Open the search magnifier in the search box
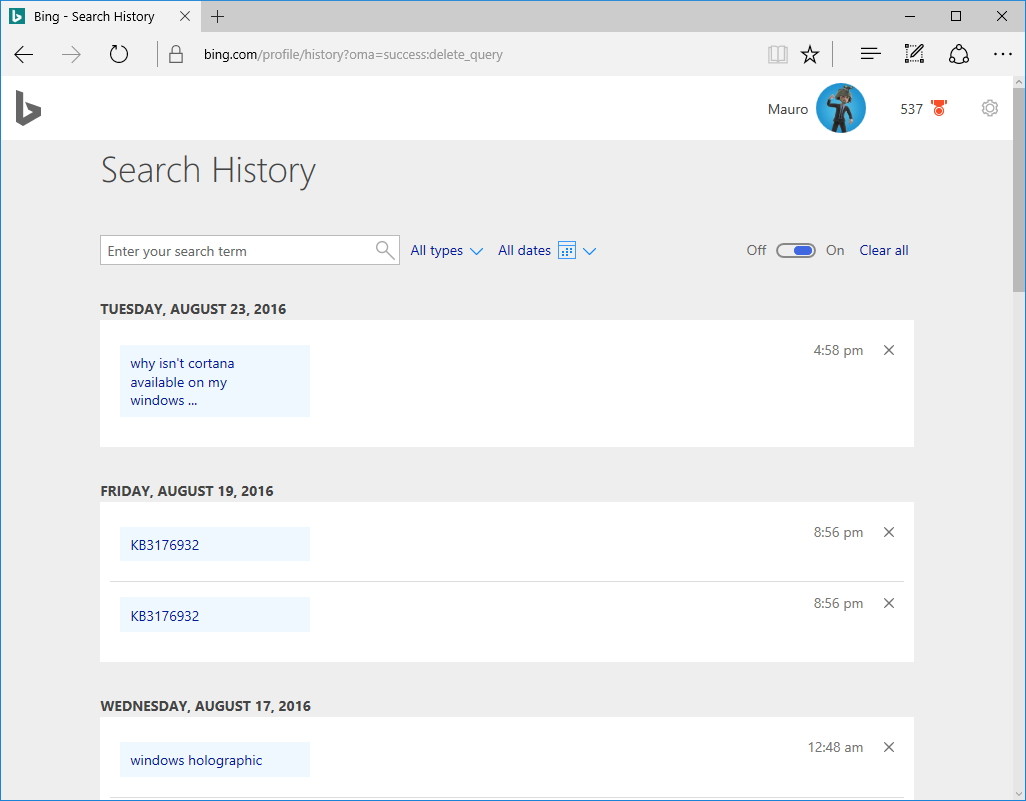Screen dimensions: 1026x801 click(x=384, y=249)
